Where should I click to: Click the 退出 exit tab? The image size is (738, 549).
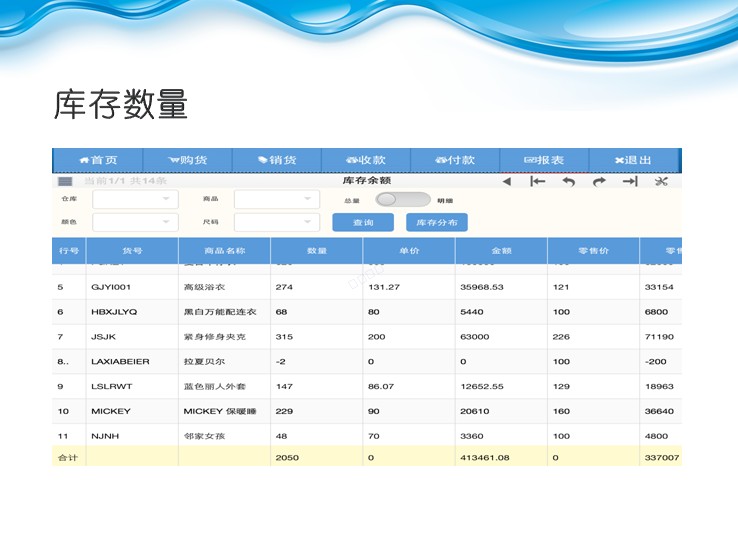pos(634,160)
